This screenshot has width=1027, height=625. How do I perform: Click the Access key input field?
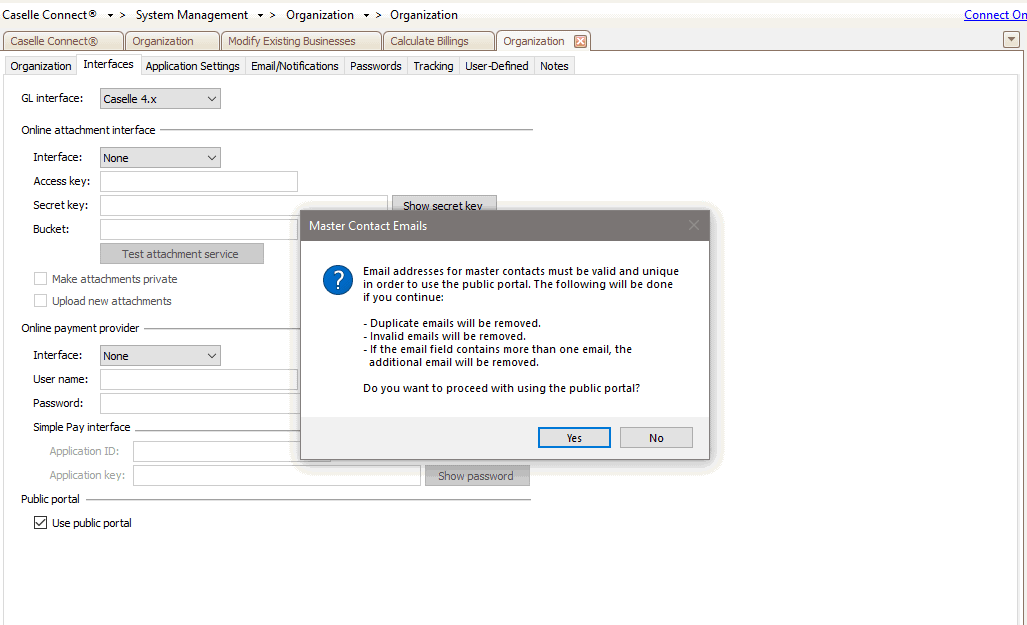(x=199, y=181)
